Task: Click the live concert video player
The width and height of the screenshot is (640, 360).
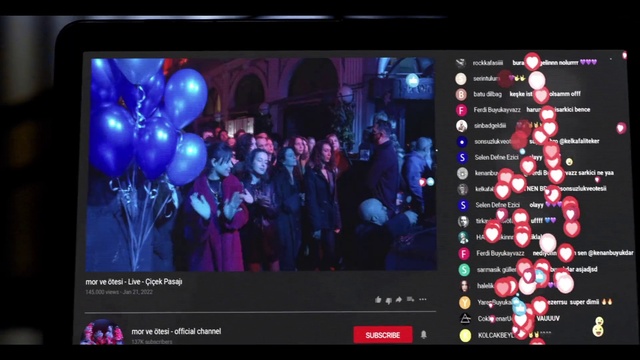Action: pos(261,164)
